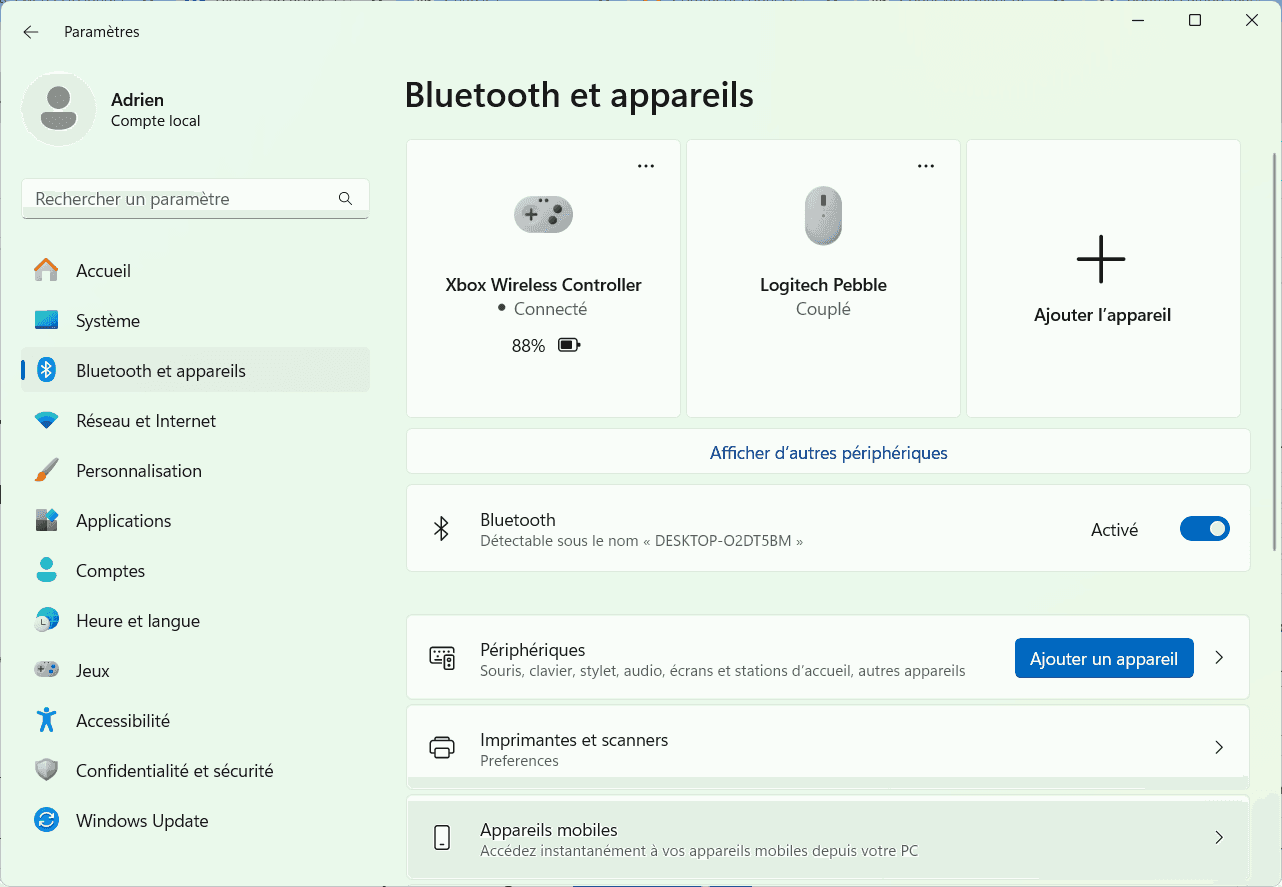Open Adrien Compte local profile
This screenshot has width=1282, height=887.
click(x=111, y=109)
